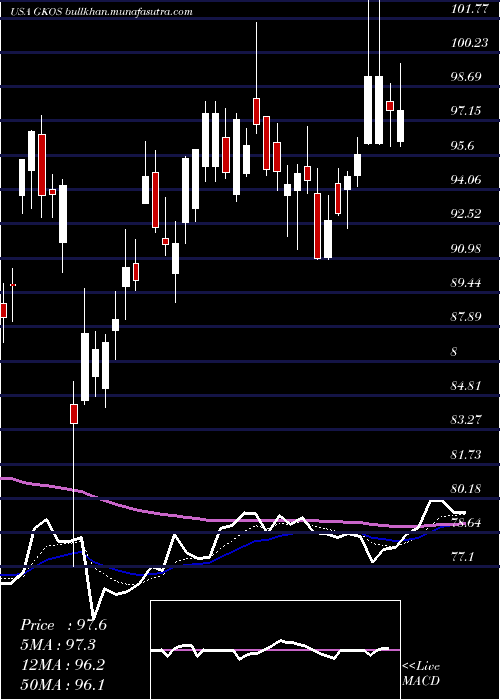Image resolution: width=500 pixels, height=700 pixels.
Task: Click the 83.27 price axis label
Action: point(466,420)
